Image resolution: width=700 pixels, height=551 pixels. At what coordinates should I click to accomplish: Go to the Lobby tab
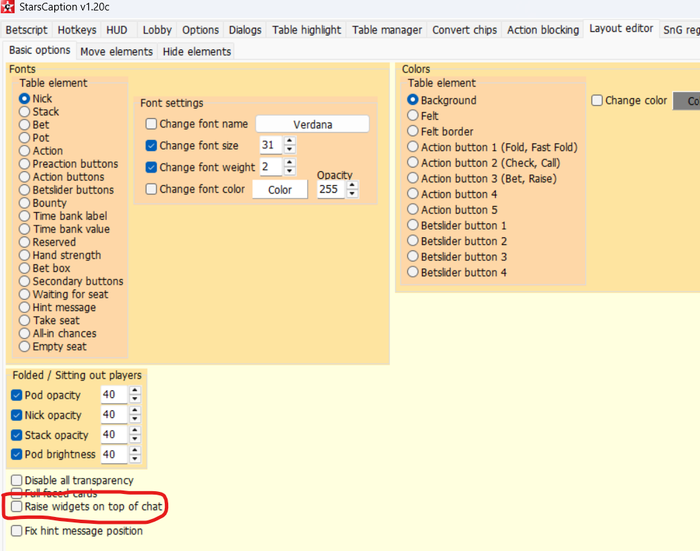coord(157,30)
